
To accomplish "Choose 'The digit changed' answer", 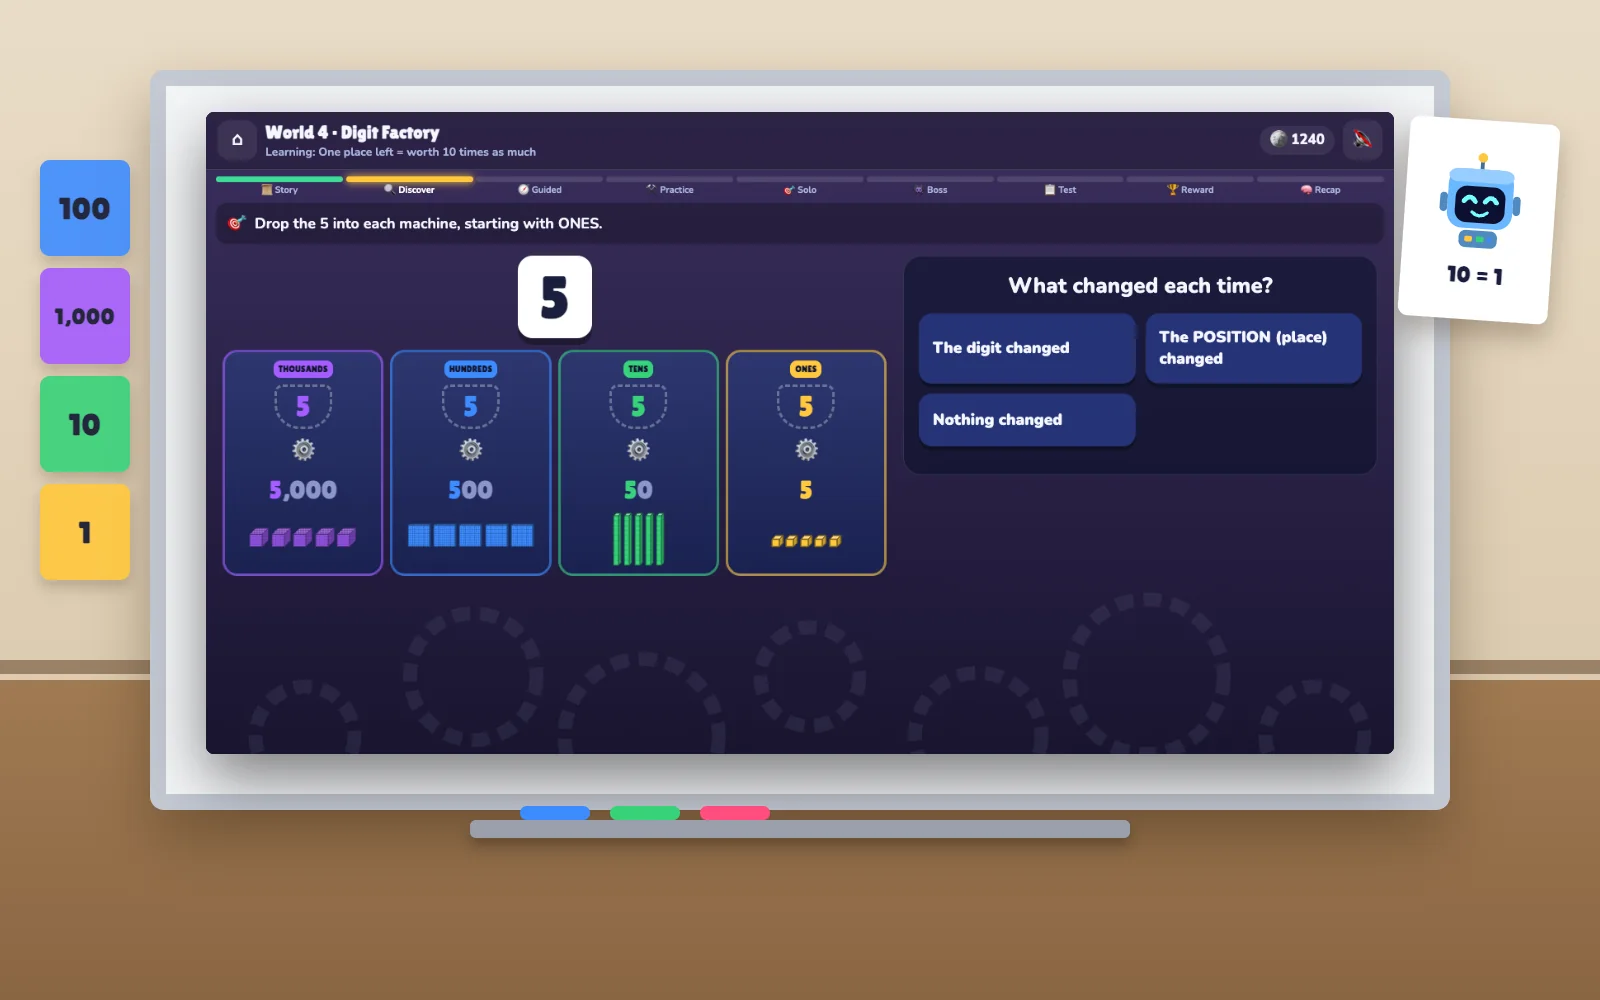I will pos(1027,348).
